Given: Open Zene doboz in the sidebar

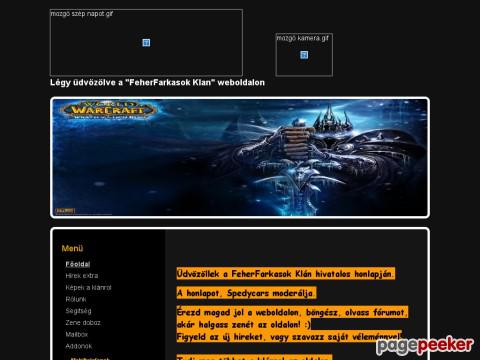Looking at the screenshot, I should coord(83,322).
